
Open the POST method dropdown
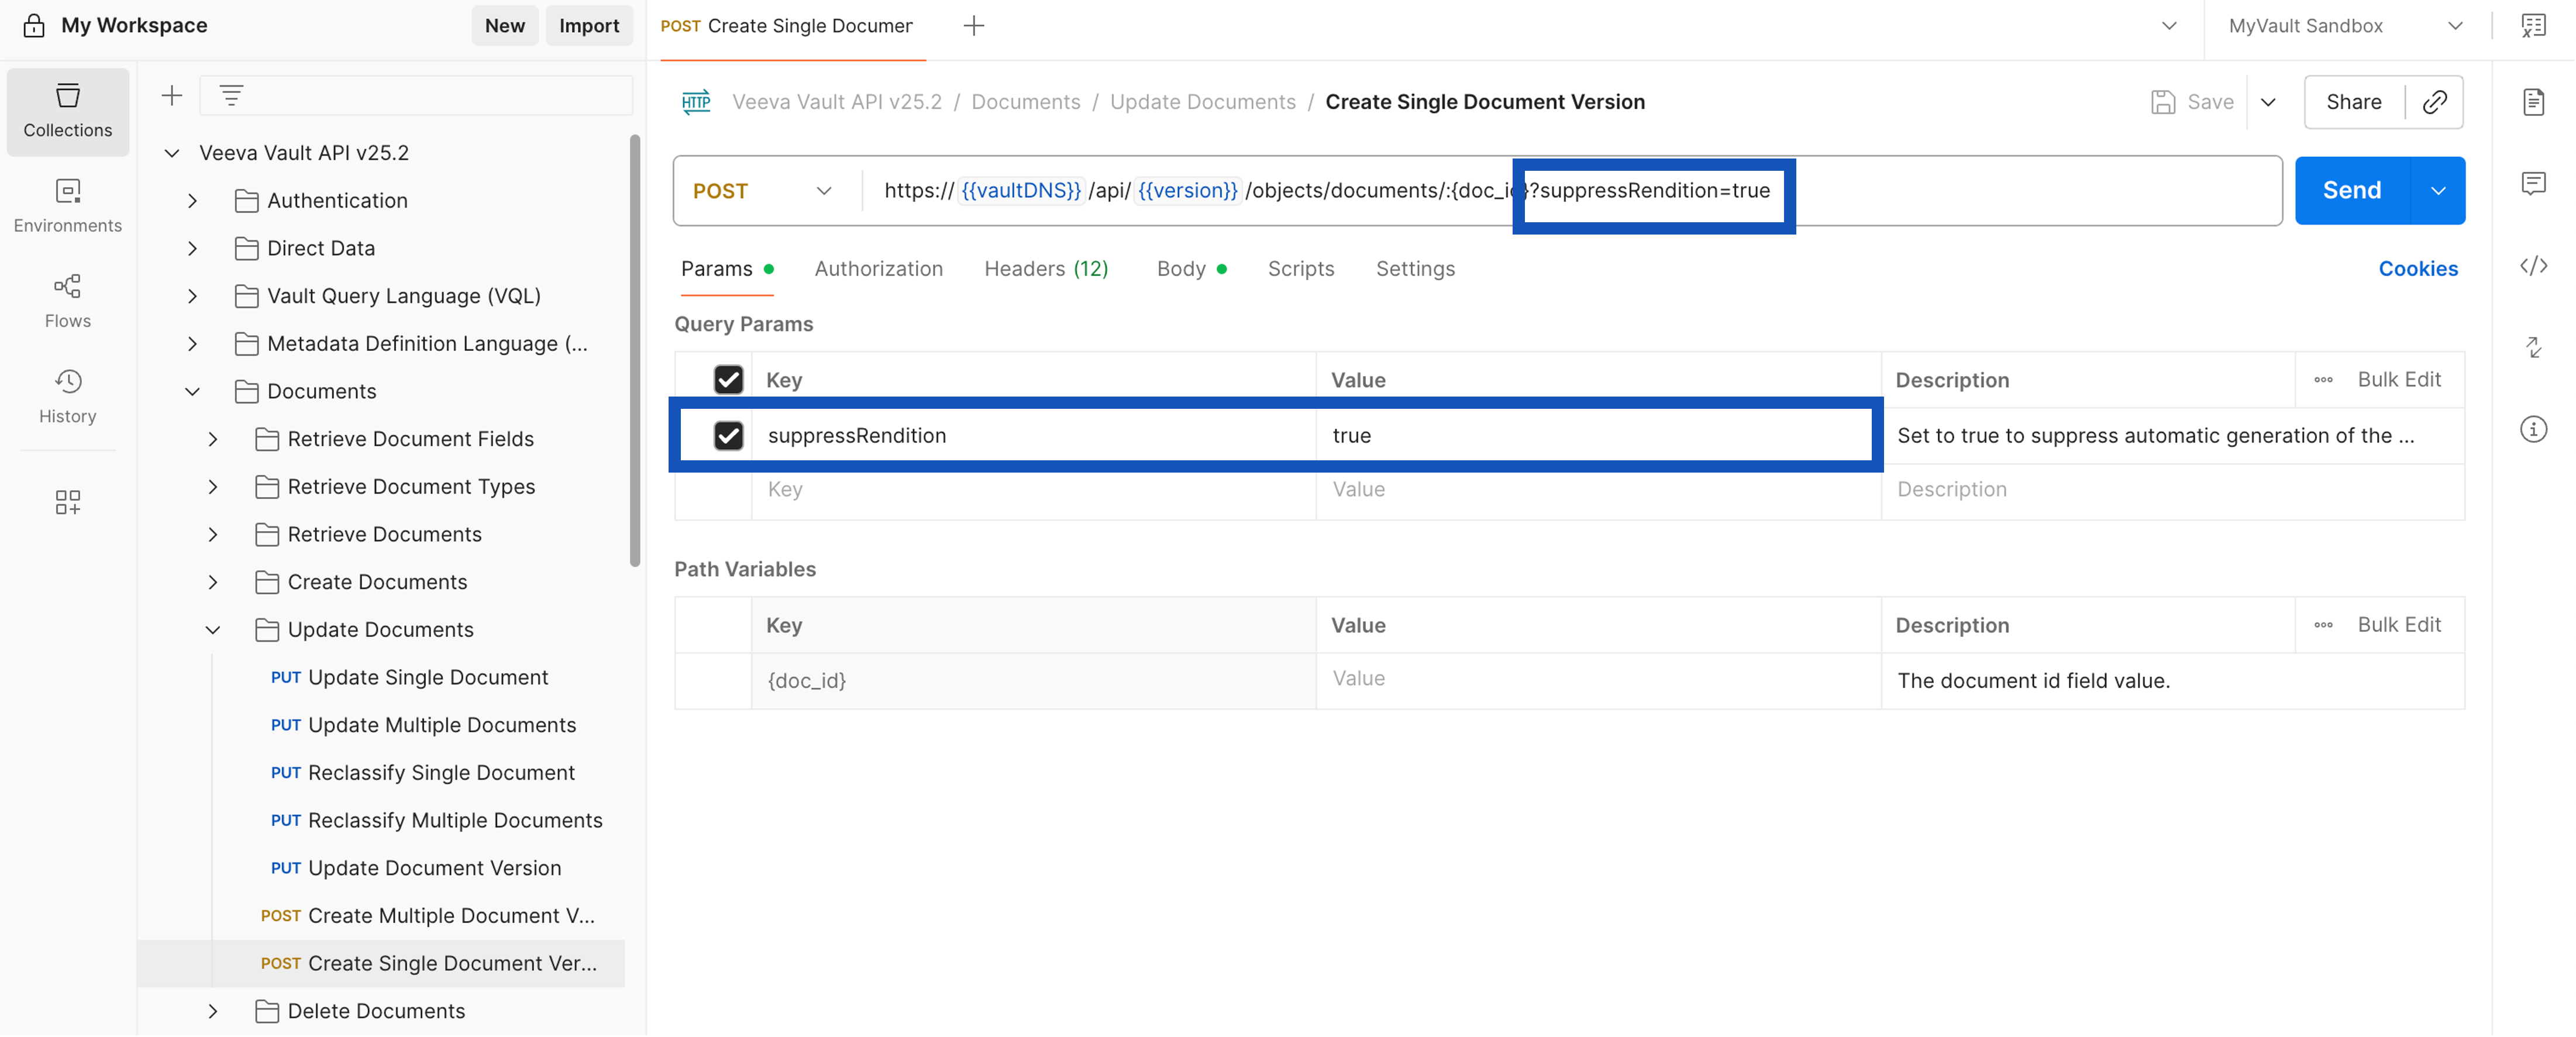(x=762, y=191)
